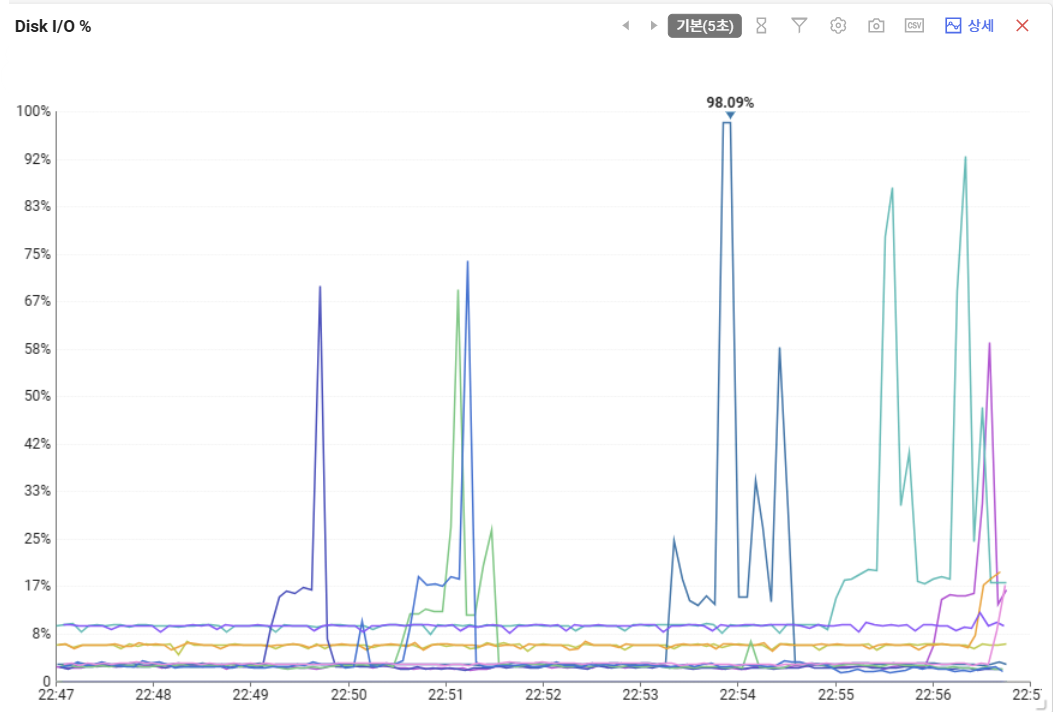Click the 22:53 label on the time axis

640,694
